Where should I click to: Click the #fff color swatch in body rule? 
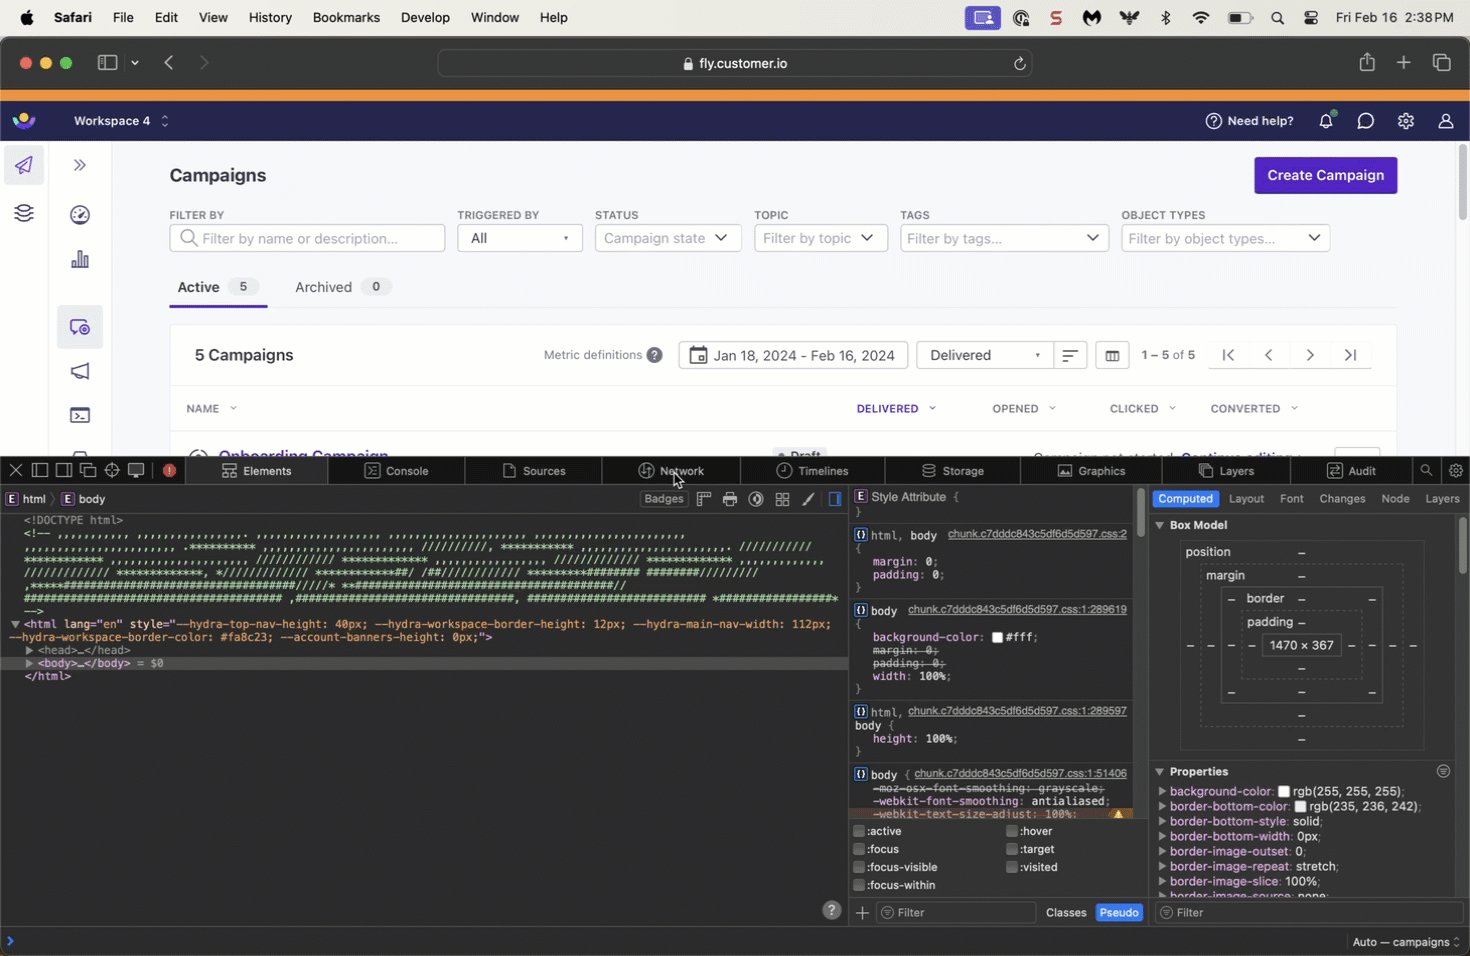[x=997, y=637]
